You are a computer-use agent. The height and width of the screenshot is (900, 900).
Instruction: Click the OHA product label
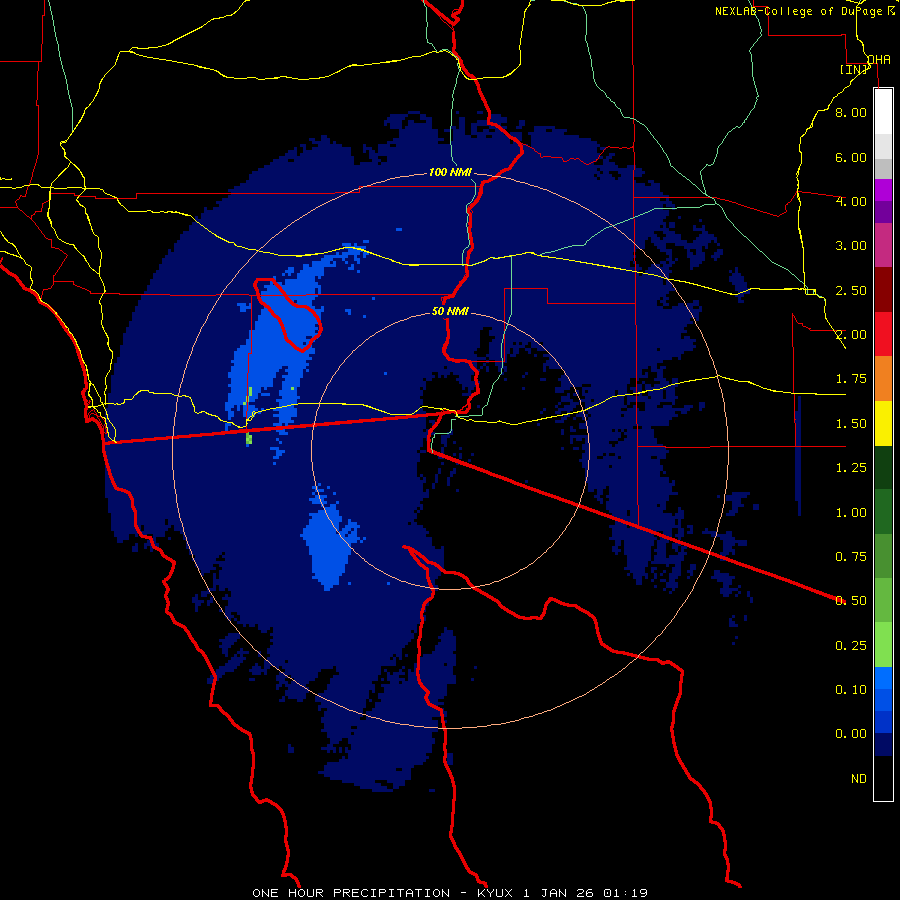[x=879, y=59]
